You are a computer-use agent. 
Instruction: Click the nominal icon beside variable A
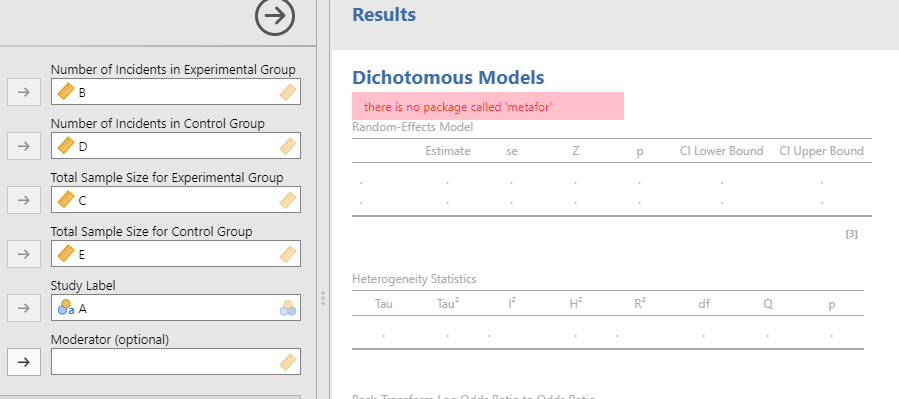click(x=66, y=308)
